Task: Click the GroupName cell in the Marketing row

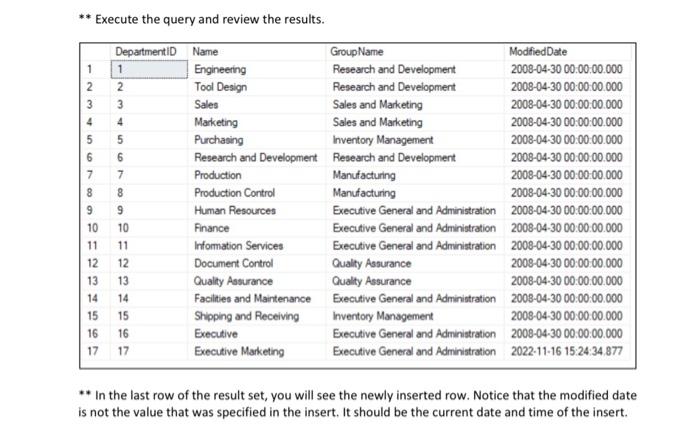Action: [415, 122]
